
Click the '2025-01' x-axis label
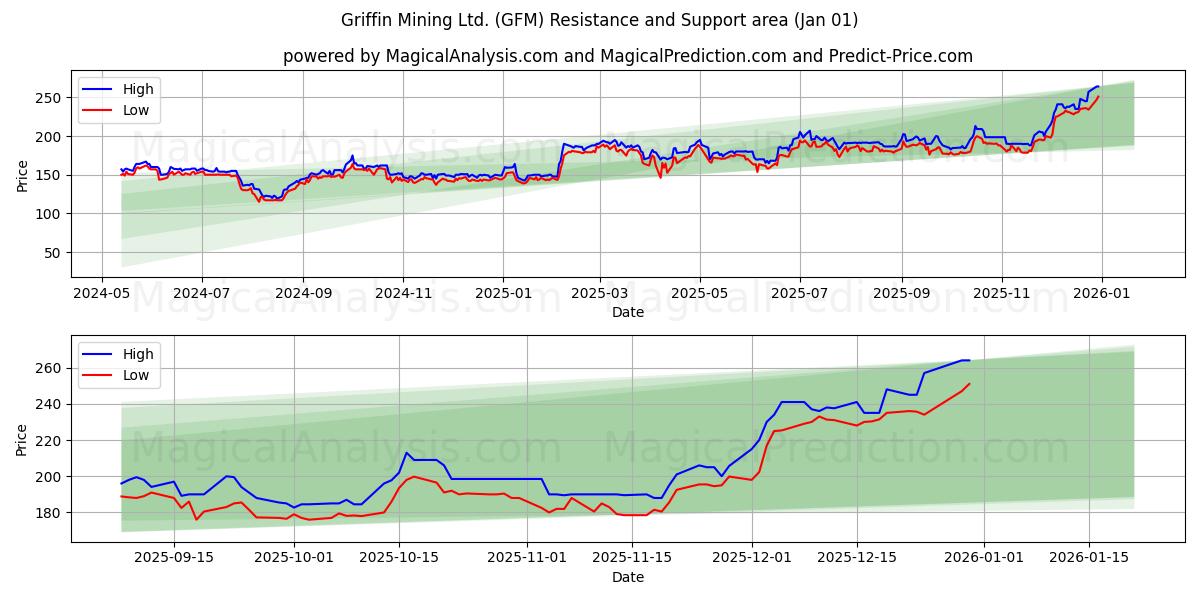tap(502, 295)
